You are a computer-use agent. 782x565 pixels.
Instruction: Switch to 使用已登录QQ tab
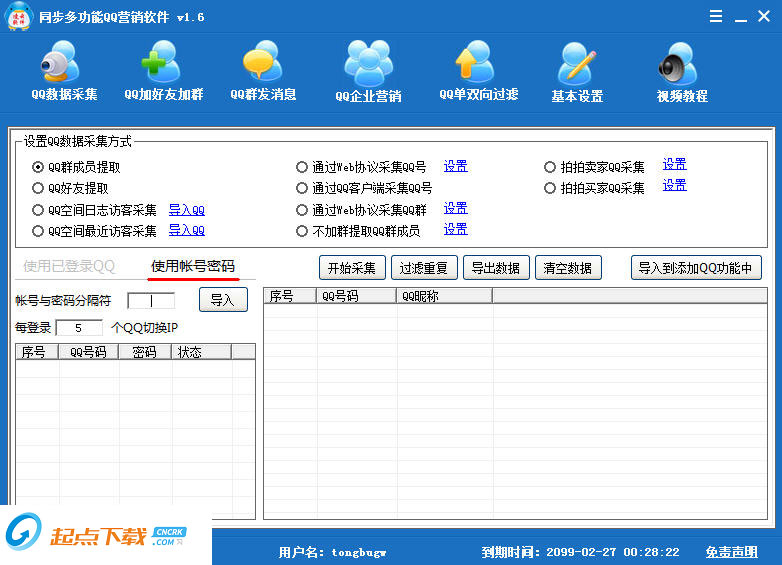click(69, 266)
